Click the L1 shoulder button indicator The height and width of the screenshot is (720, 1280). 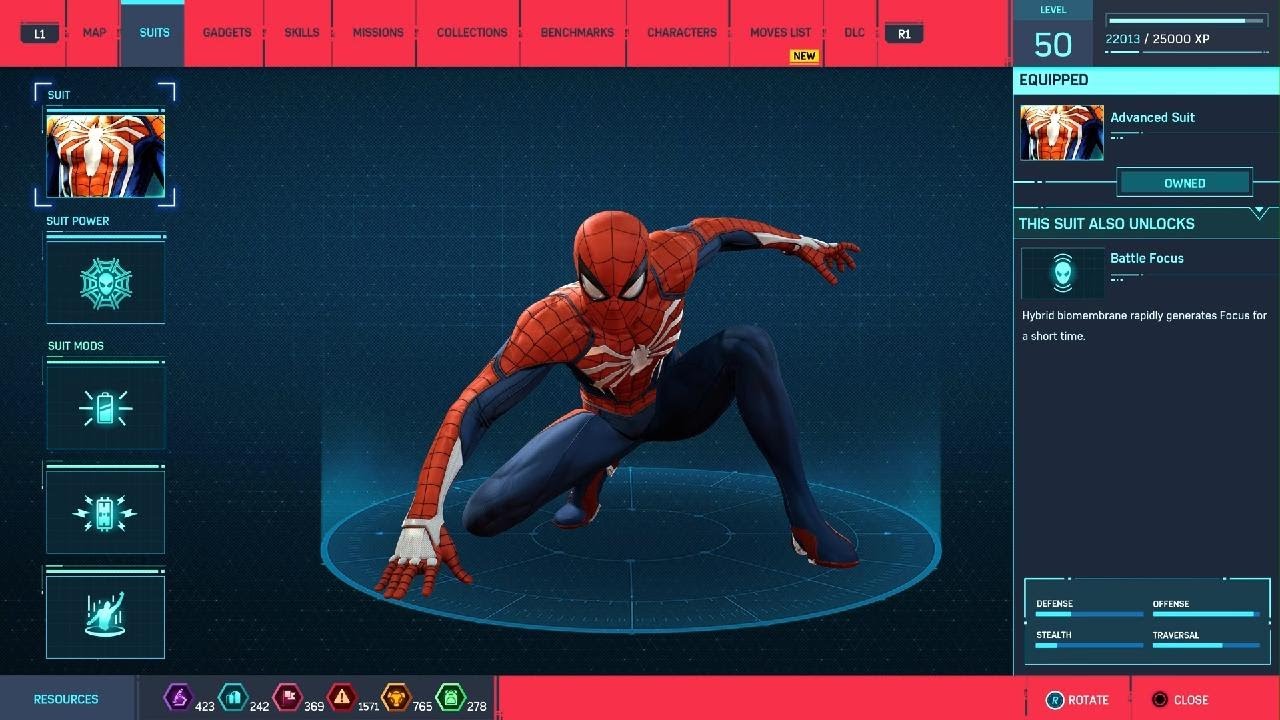click(40, 33)
